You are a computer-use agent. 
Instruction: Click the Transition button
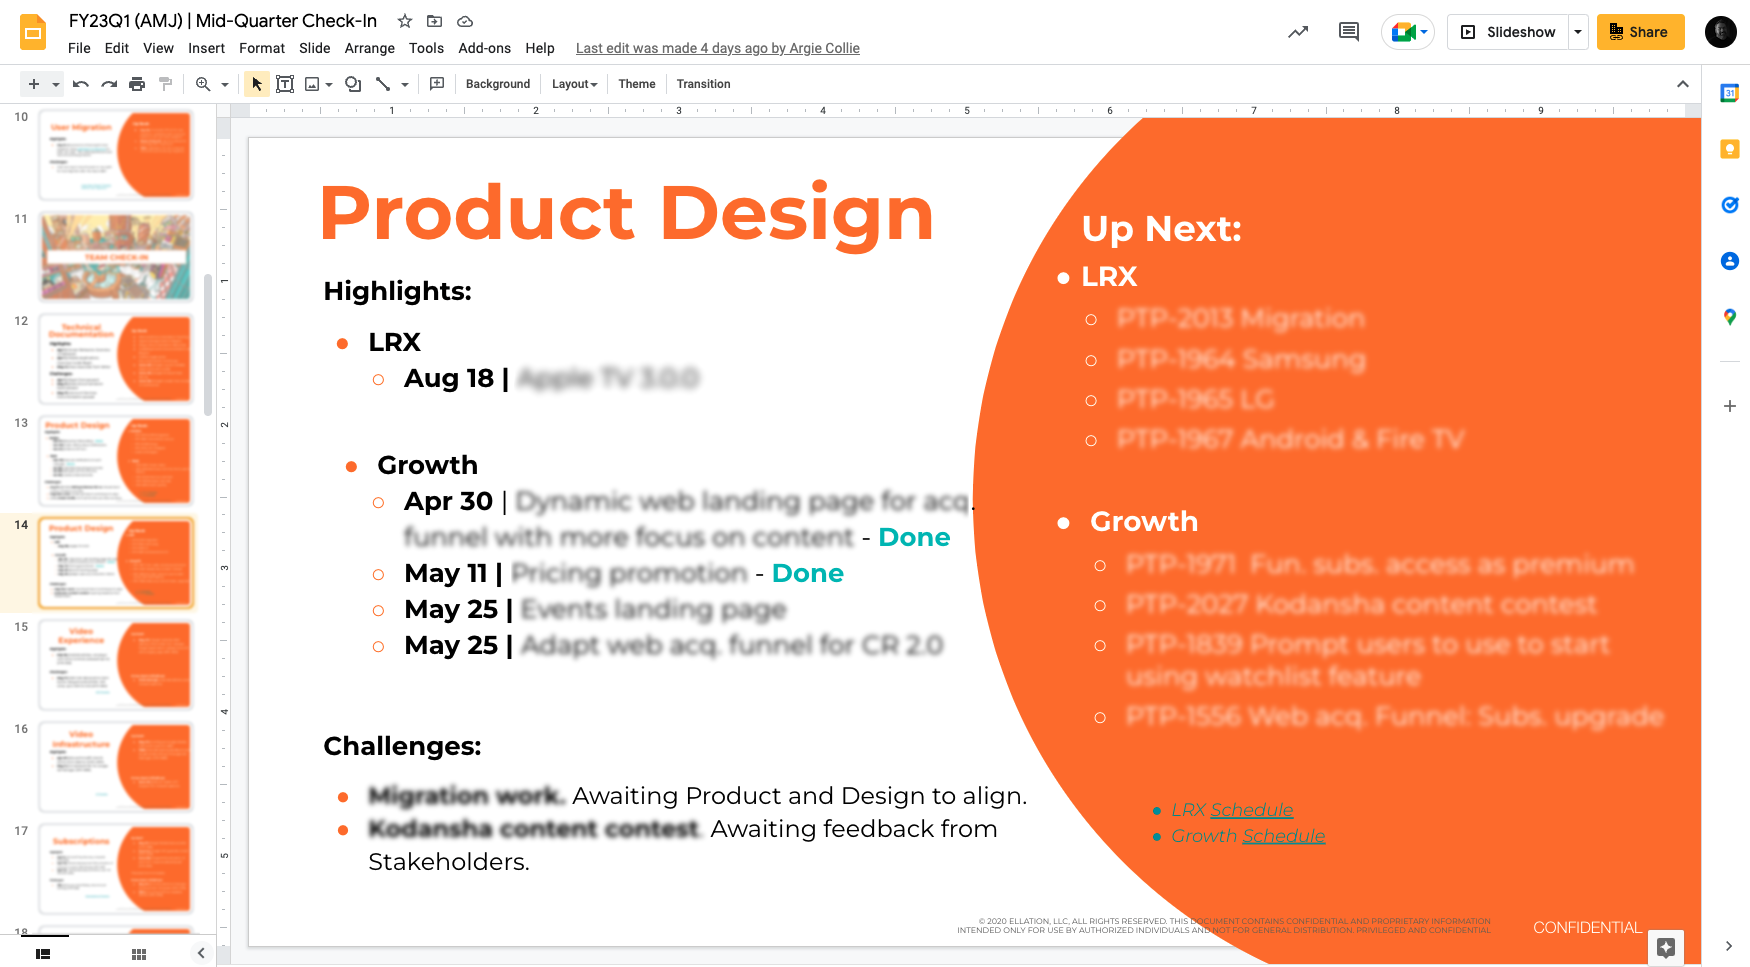pyautogui.click(x=704, y=84)
